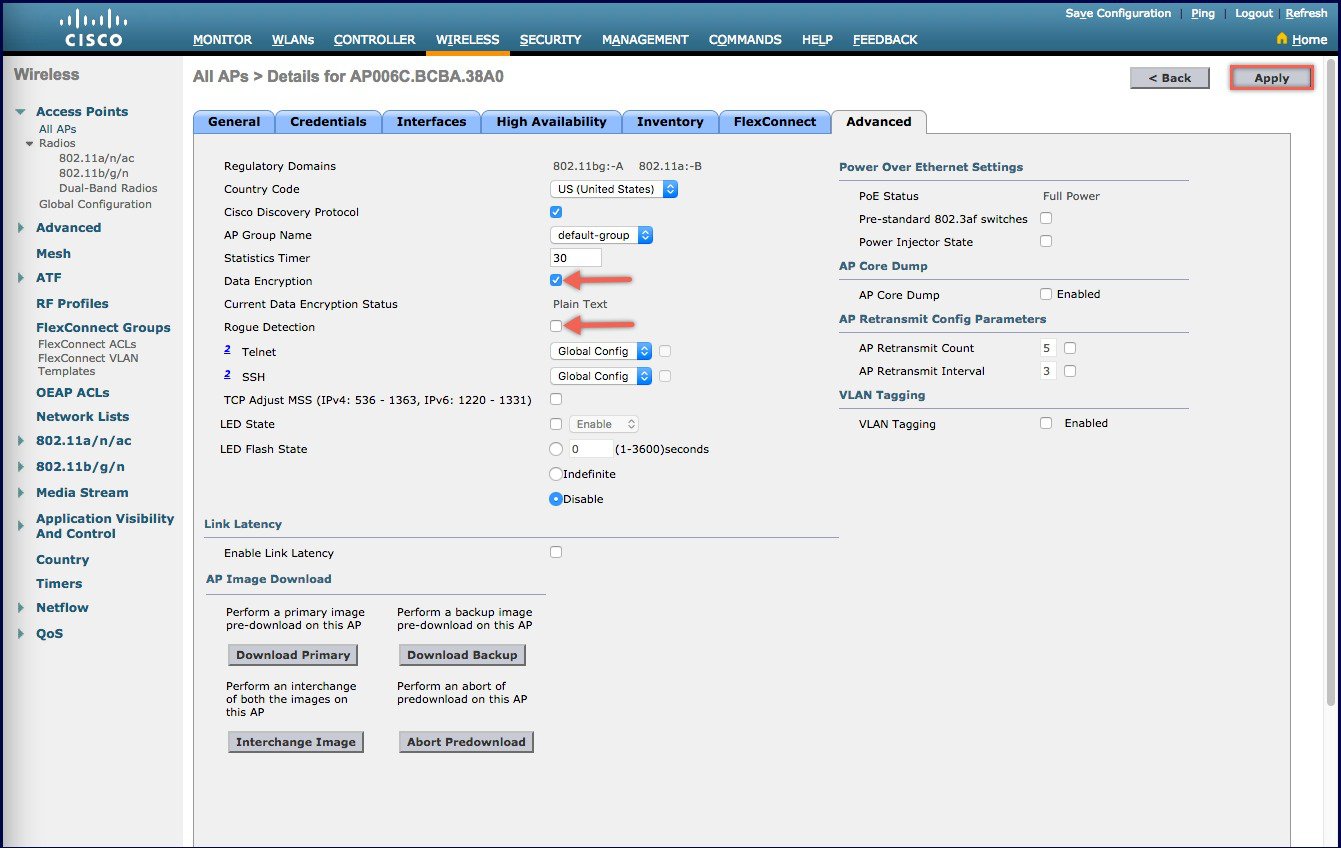Screen dimensions: 1341x850
Task: Click the Download Backup button
Action: point(462,655)
